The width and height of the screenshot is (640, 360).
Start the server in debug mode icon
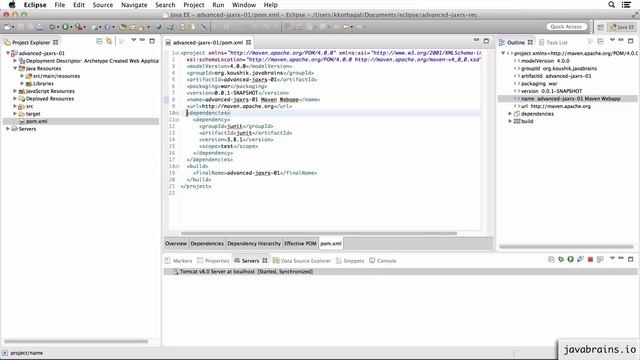[x=561, y=259]
